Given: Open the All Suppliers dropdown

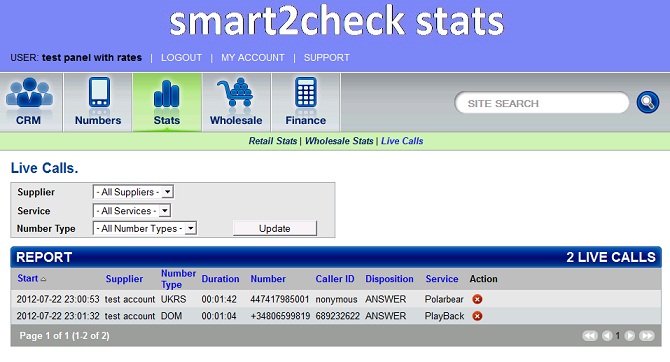Looking at the screenshot, I should coord(133,192).
